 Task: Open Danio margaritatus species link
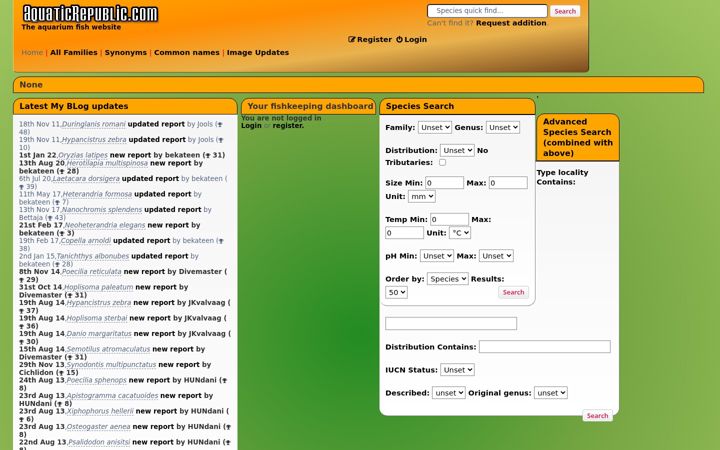click(99, 334)
